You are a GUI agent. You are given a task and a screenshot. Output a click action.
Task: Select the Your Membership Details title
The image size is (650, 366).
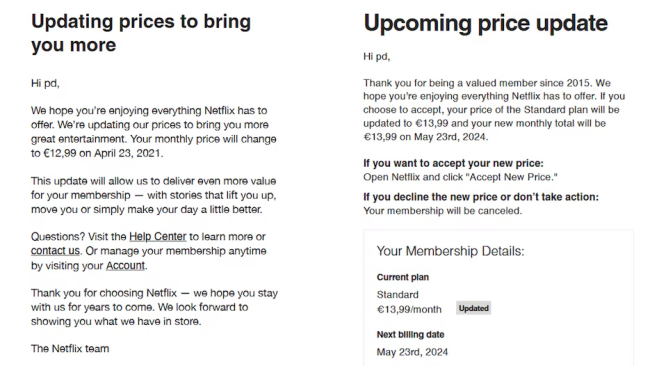tap(450, 251)
